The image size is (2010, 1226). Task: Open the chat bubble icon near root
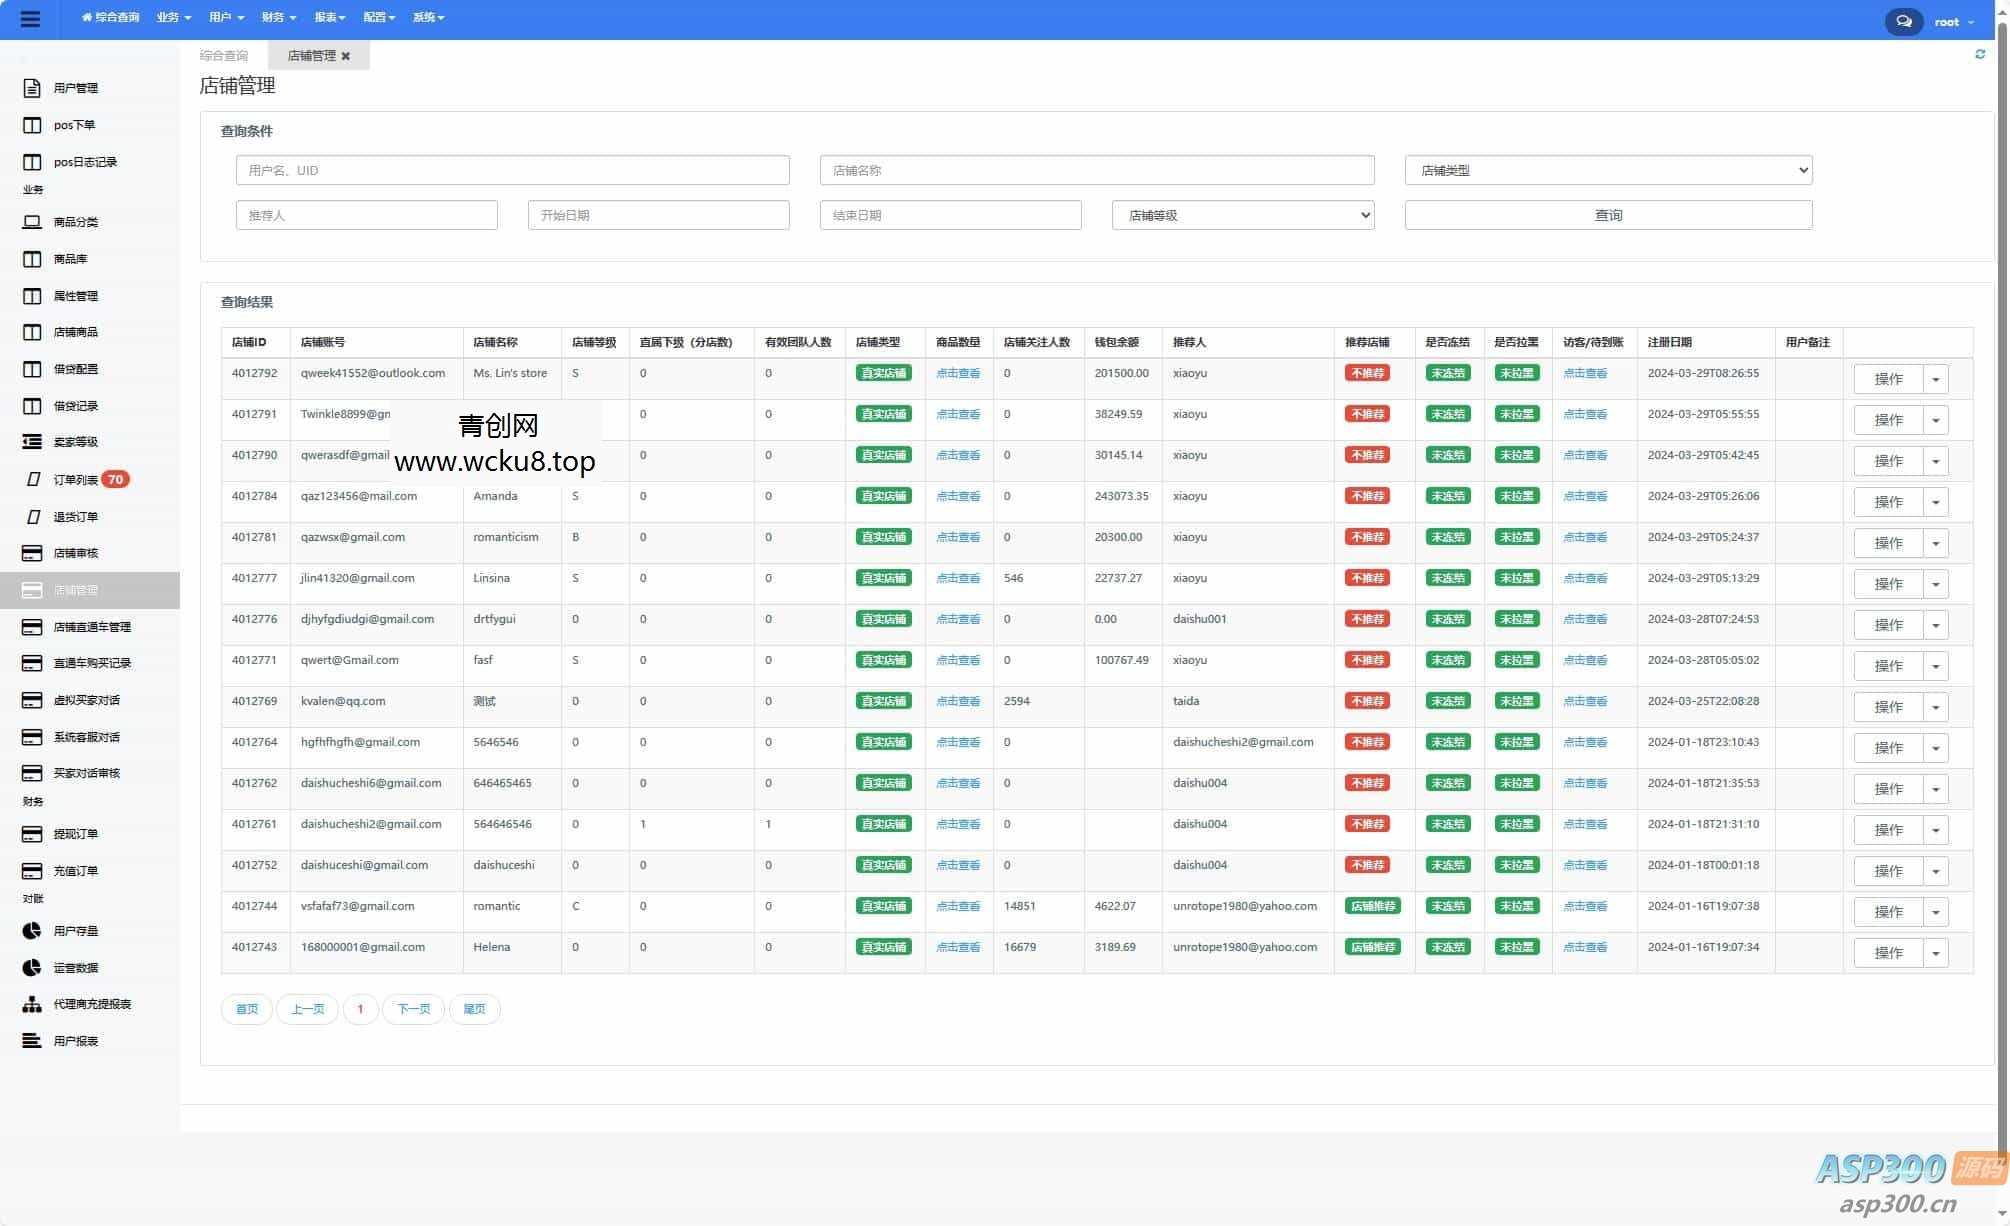[x=1903, y=21]
